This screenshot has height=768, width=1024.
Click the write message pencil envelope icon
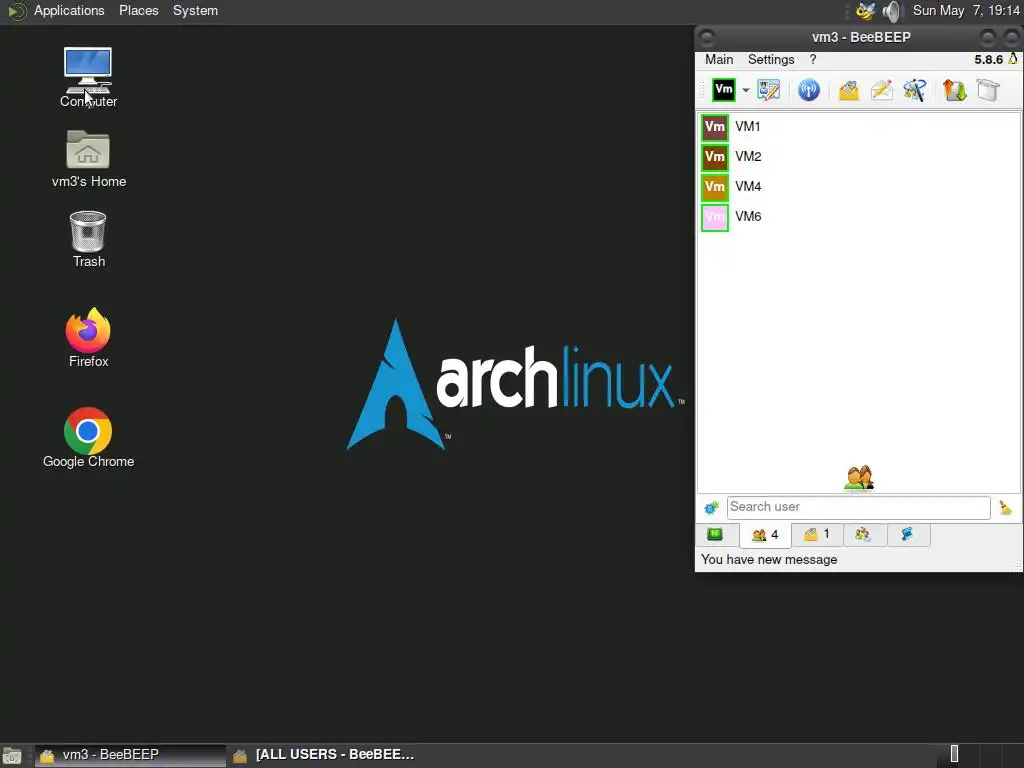882,90
